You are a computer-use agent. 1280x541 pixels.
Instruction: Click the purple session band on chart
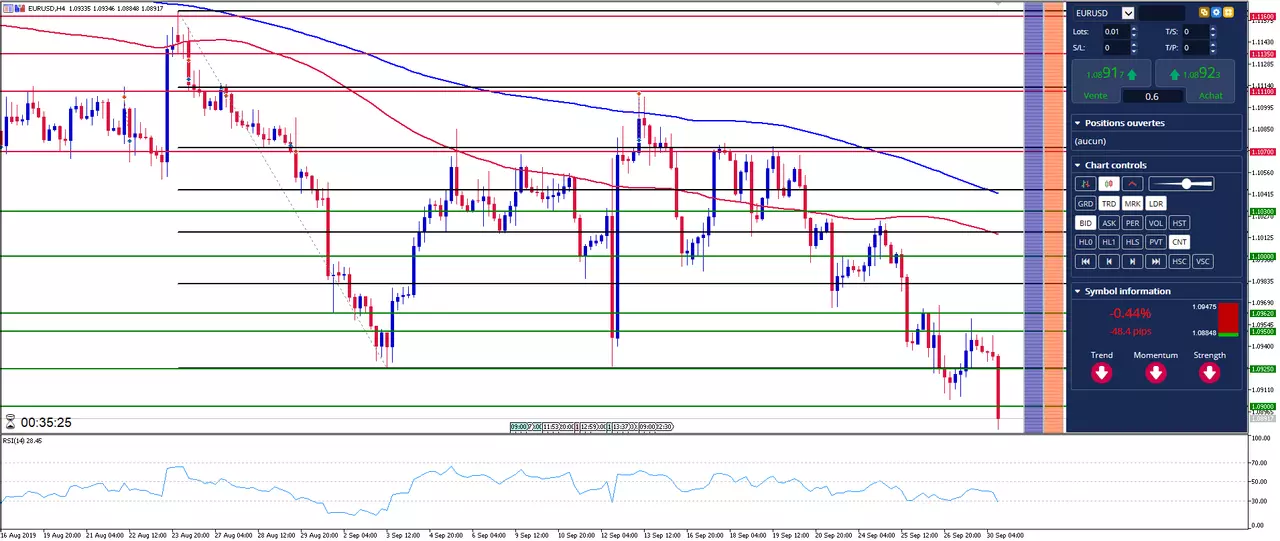[x=1034, y=217]
